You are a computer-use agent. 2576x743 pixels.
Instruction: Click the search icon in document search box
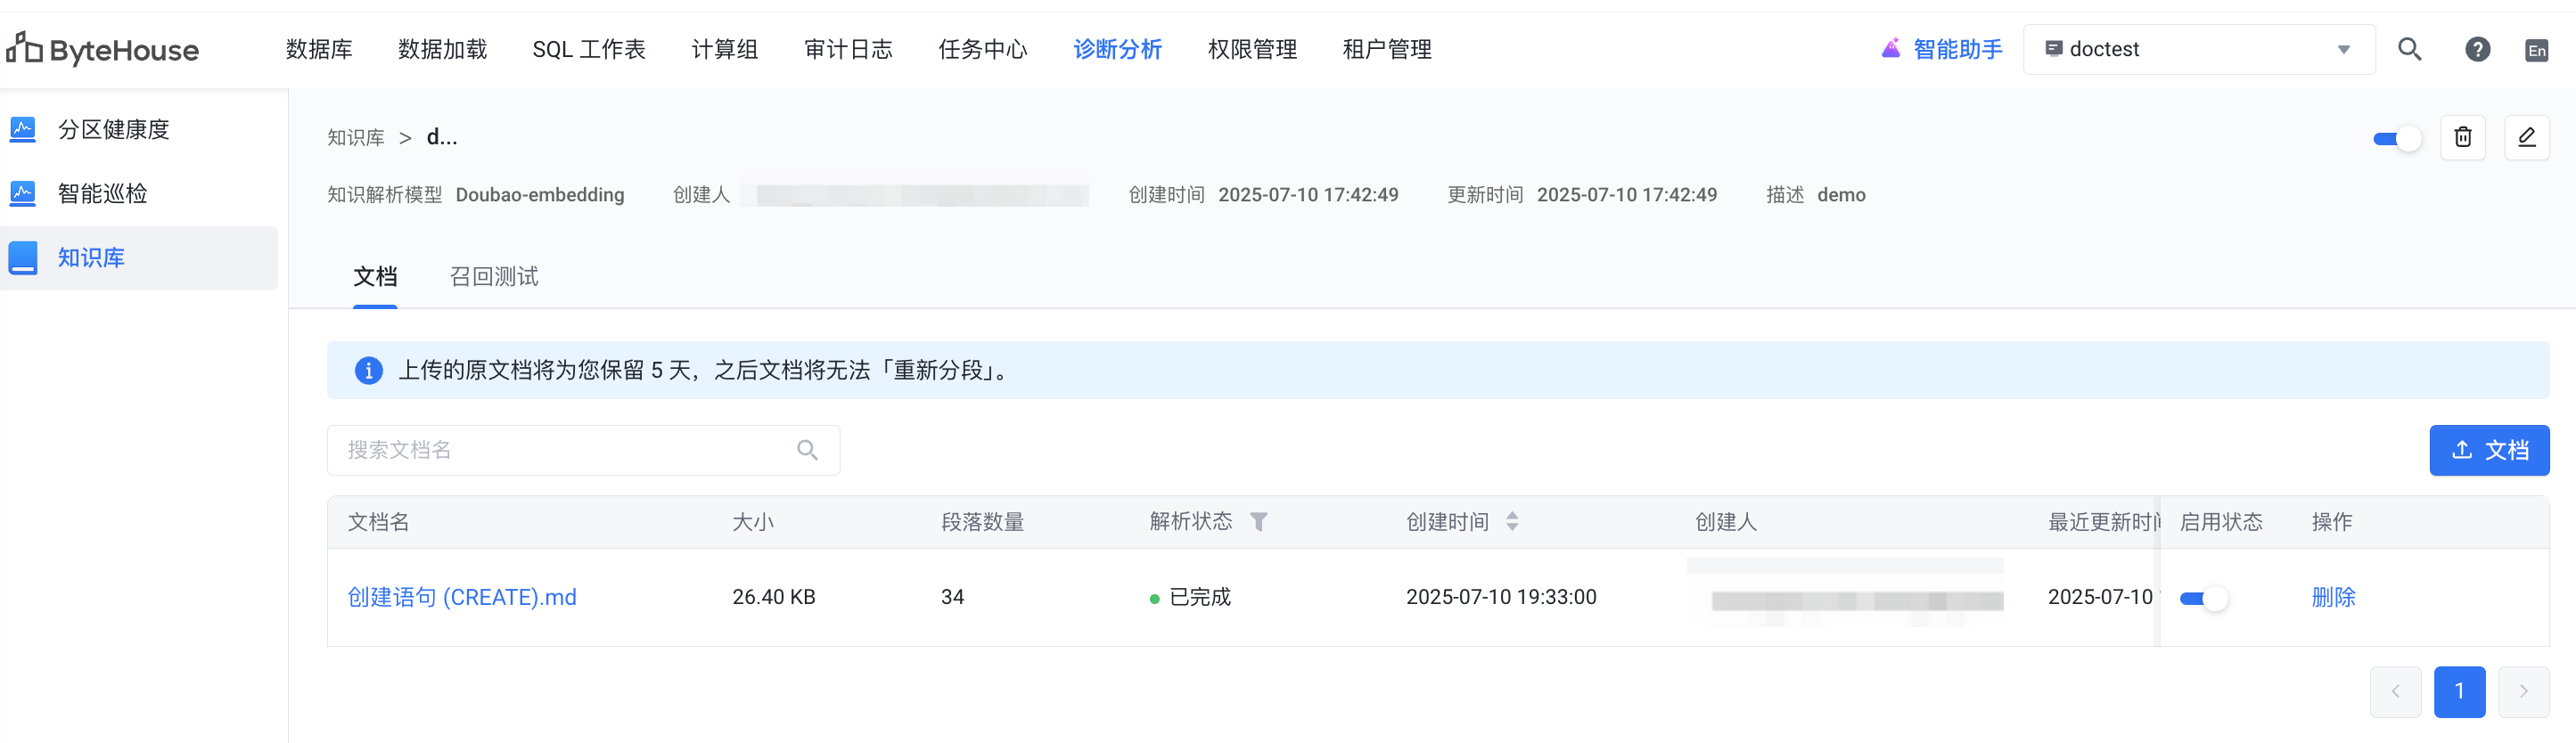click(x=807, y=450)
